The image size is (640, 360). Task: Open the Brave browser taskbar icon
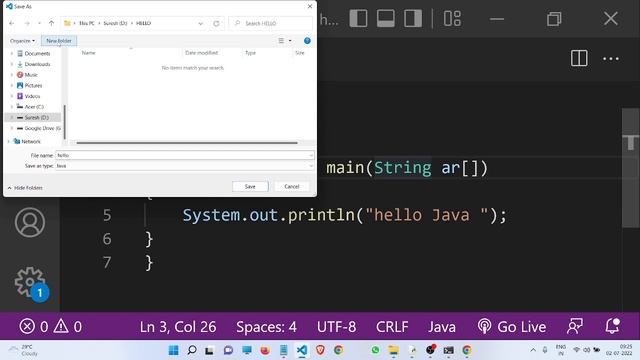[x=320, y=350]
